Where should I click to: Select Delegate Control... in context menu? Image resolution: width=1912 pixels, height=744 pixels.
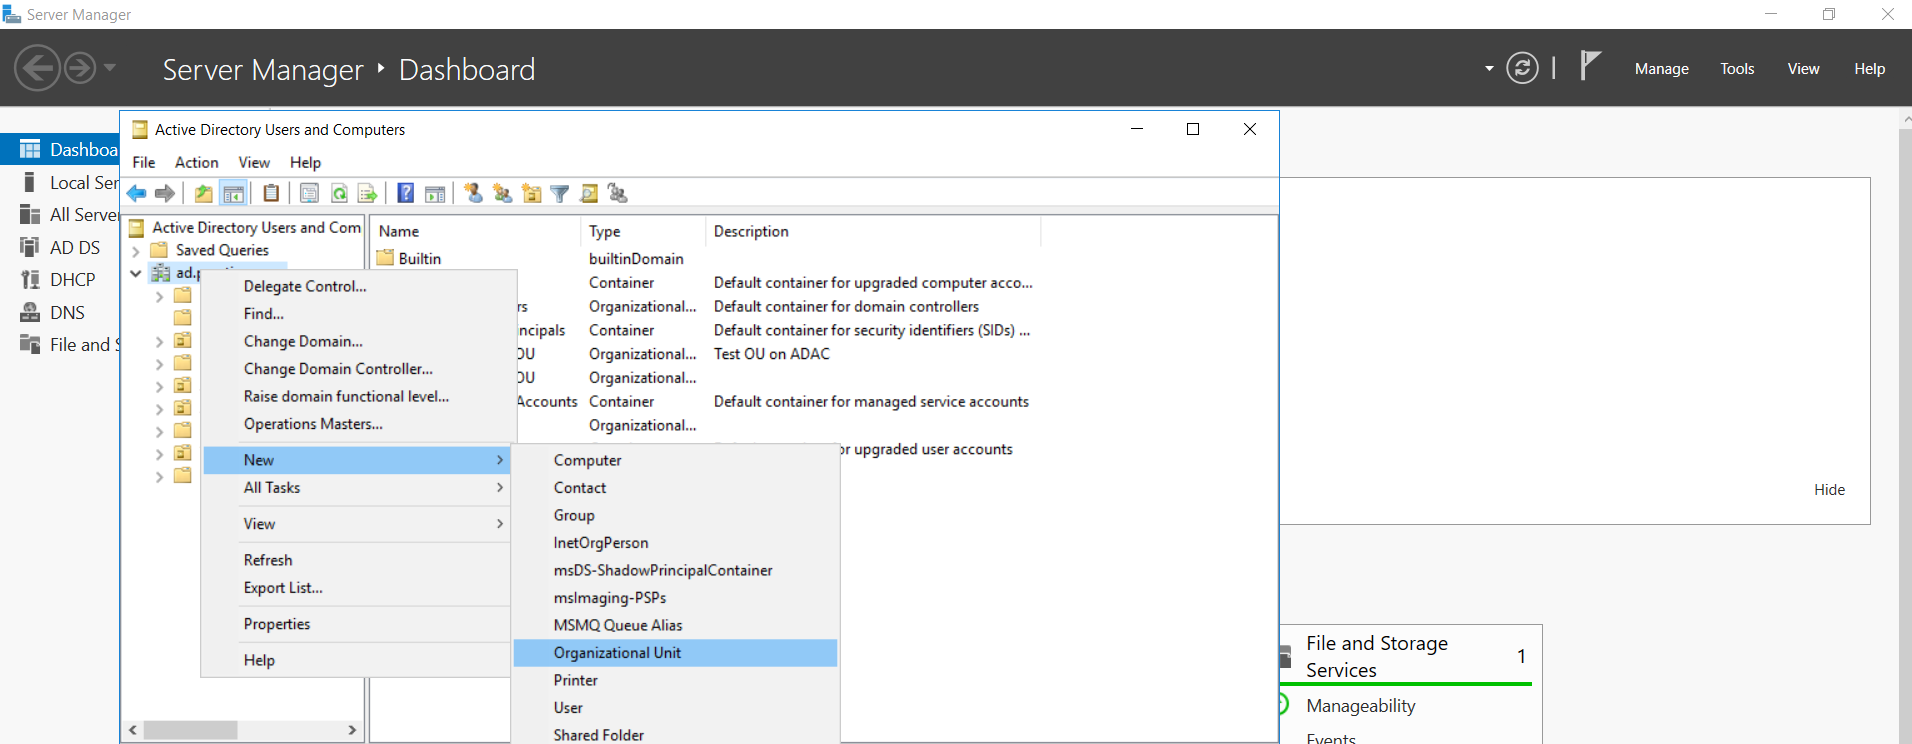pyautogui.click(x=356, y=286)
